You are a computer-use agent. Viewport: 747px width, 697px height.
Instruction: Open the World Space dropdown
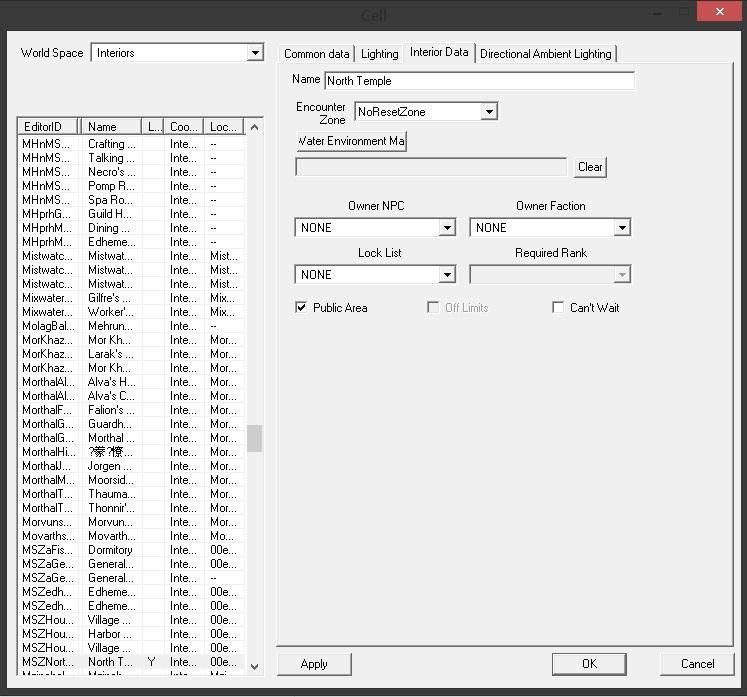point(255,53)
